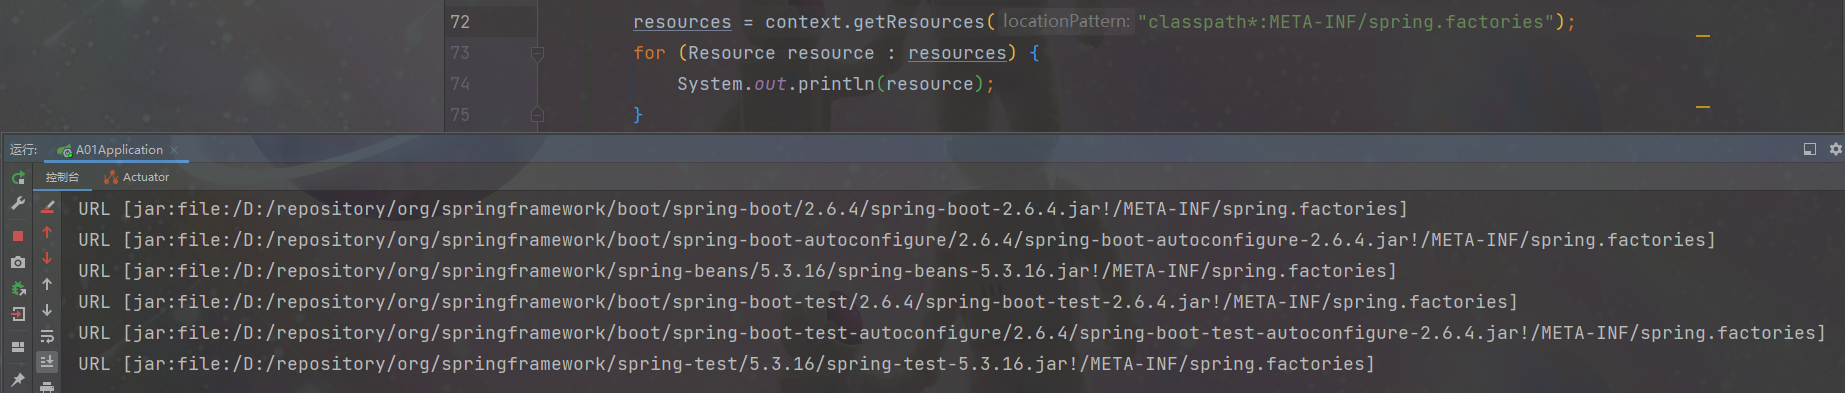The width and height of the screenshot is (1845, 393).
Task: Click the red pencil icon beside console output
Action: point(47,207)
